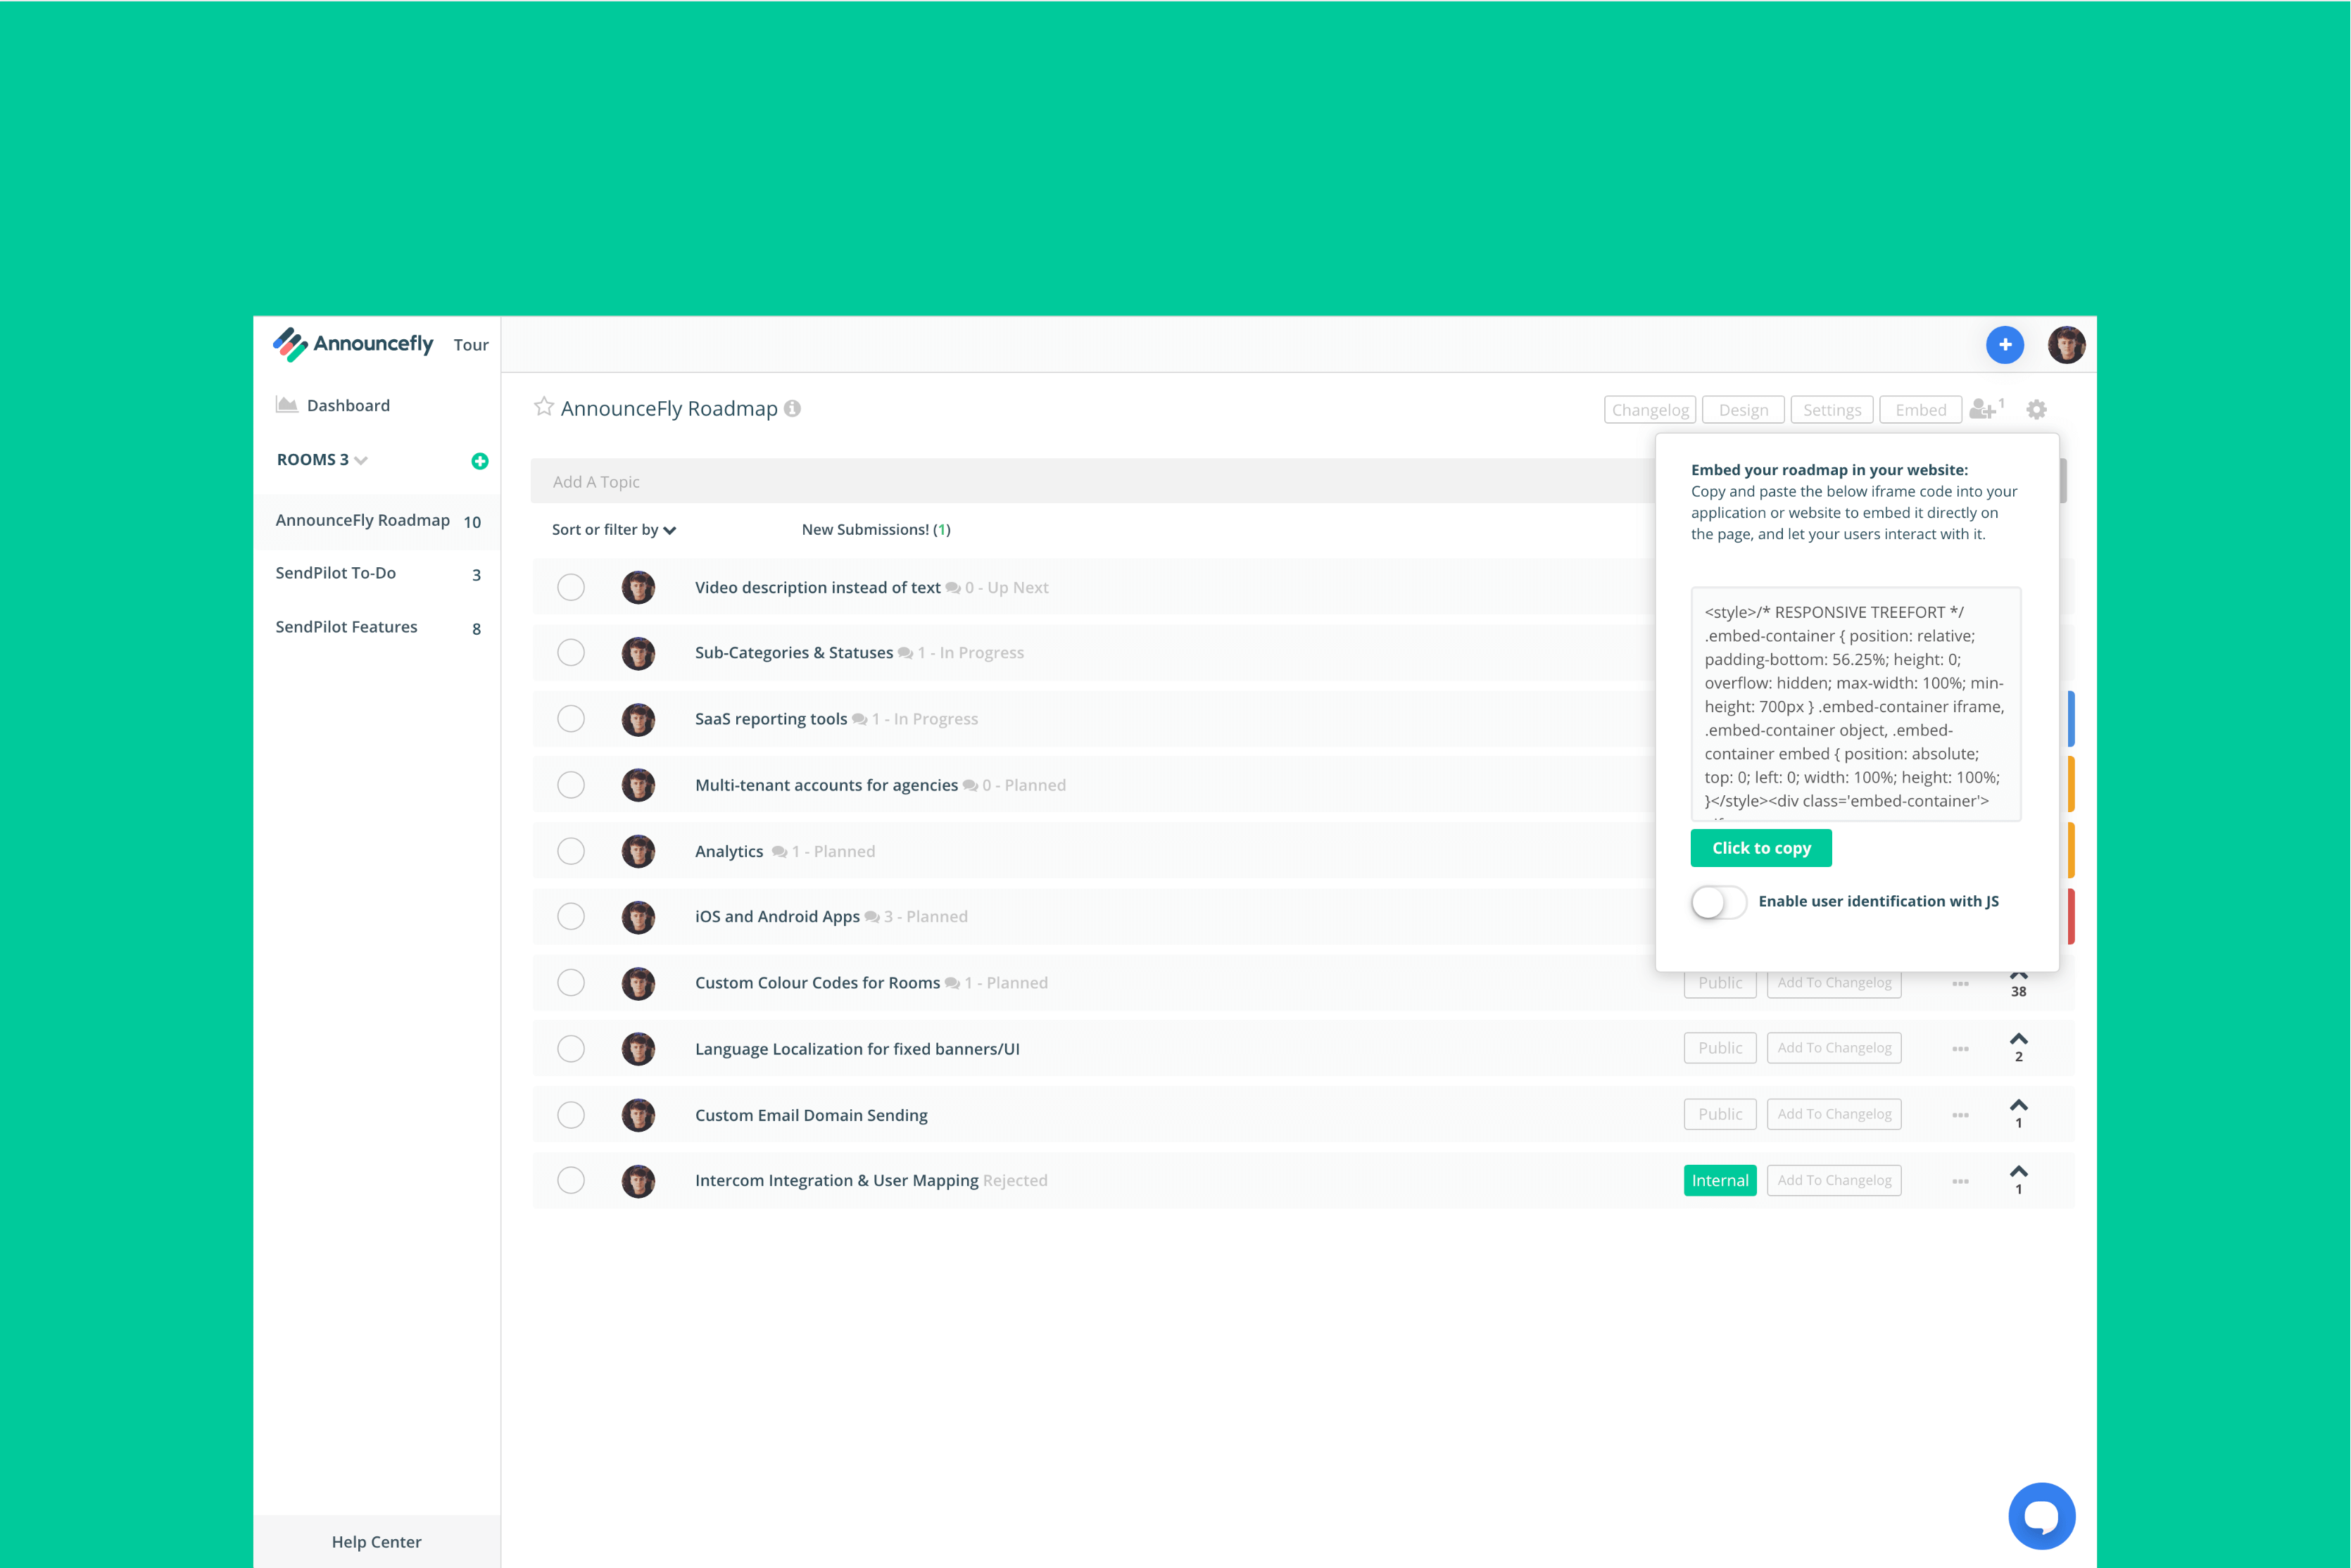Switch to the Design tab

coord(1742,409)
